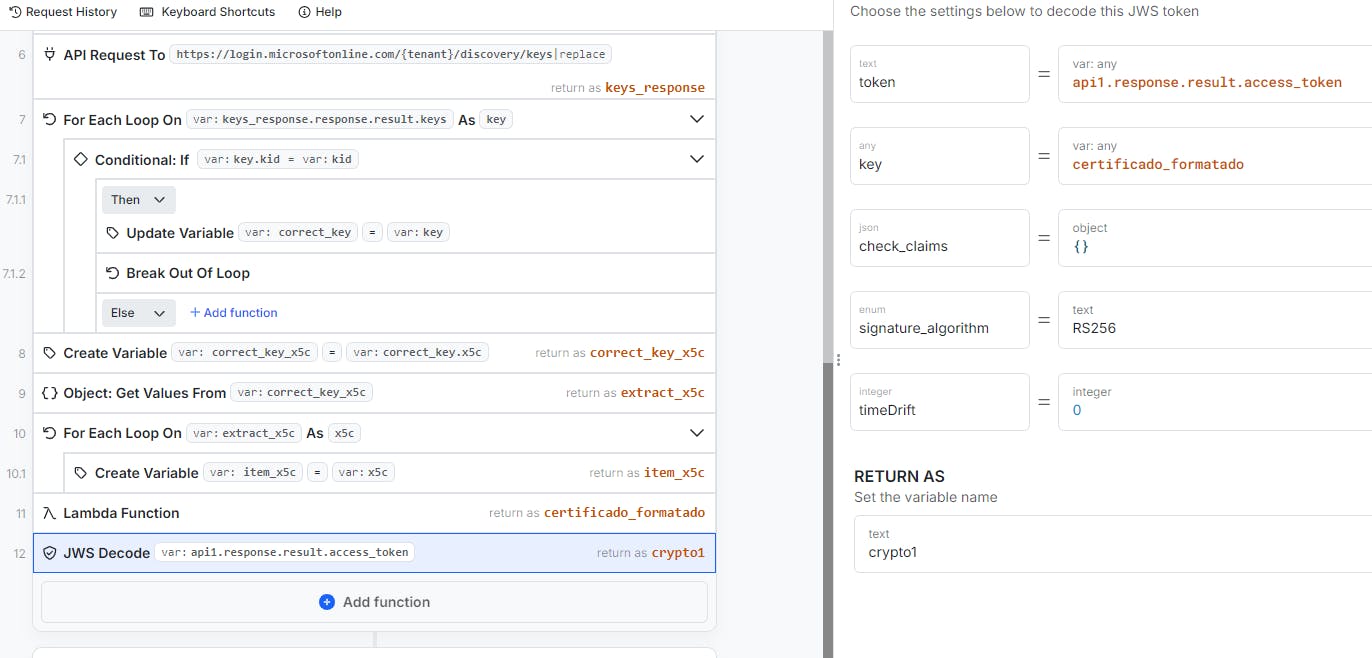Click the Conditional diamond icon
This screenshot has width=1372, height=658.
tap(81, 160)
